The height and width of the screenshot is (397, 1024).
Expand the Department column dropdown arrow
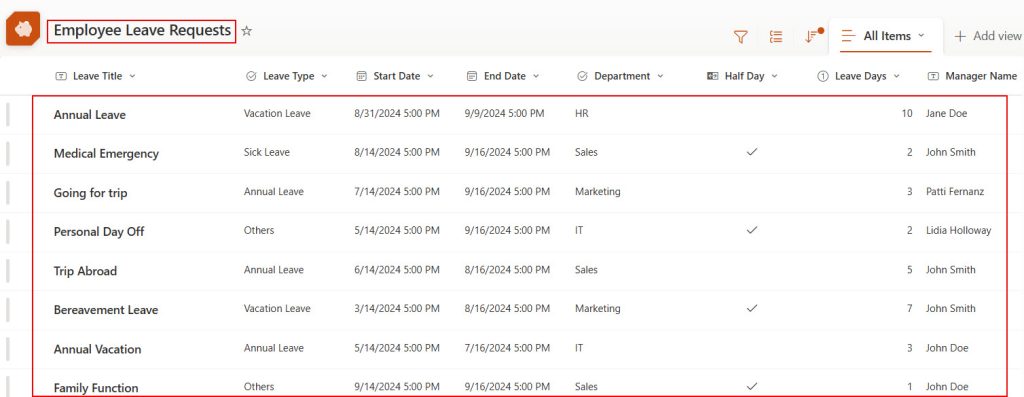coord(660,76)
